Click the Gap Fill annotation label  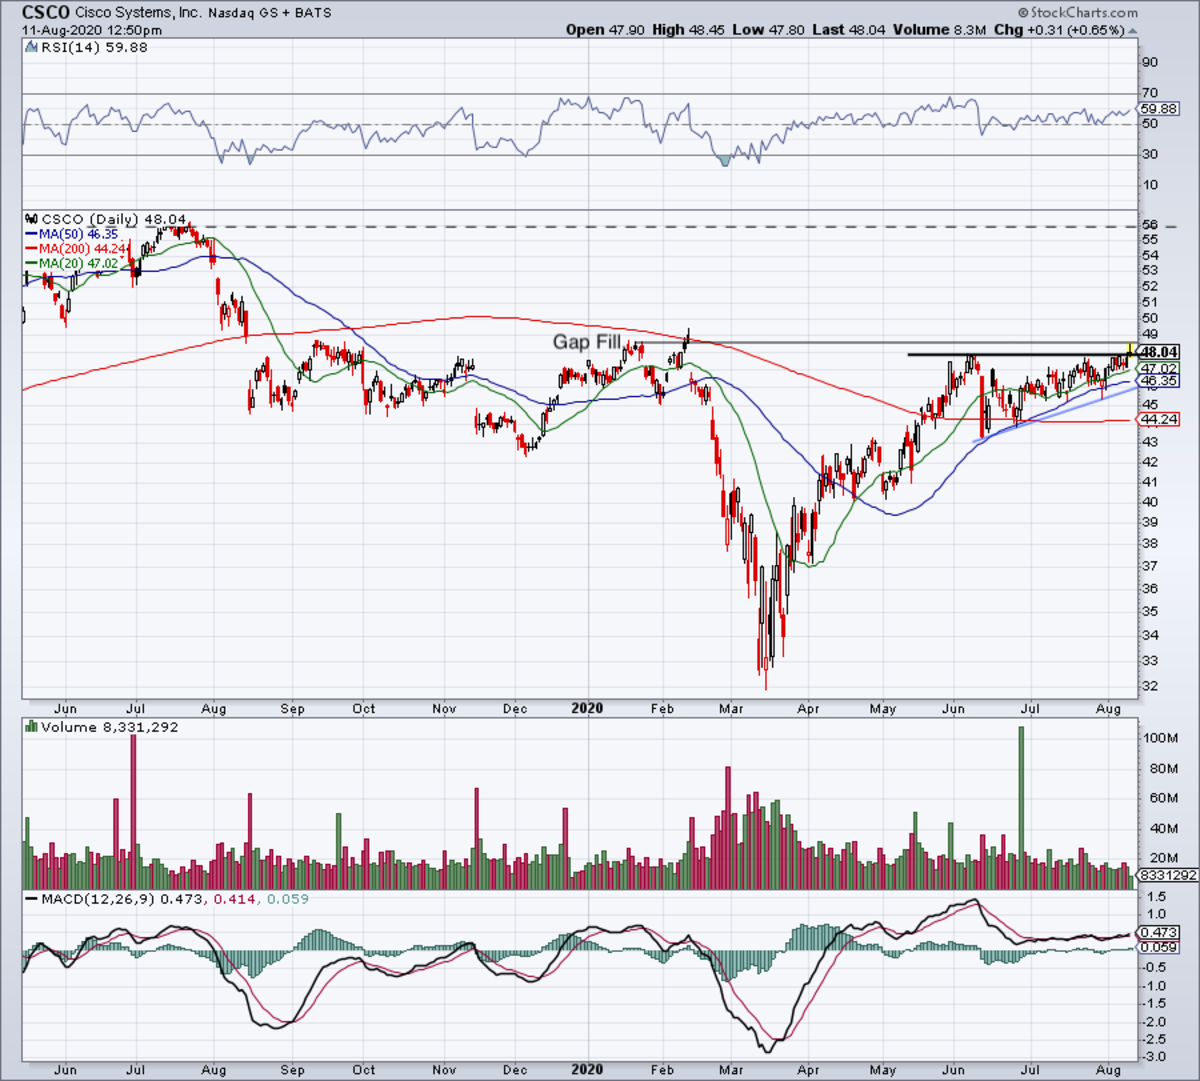[x=587, y=342]
